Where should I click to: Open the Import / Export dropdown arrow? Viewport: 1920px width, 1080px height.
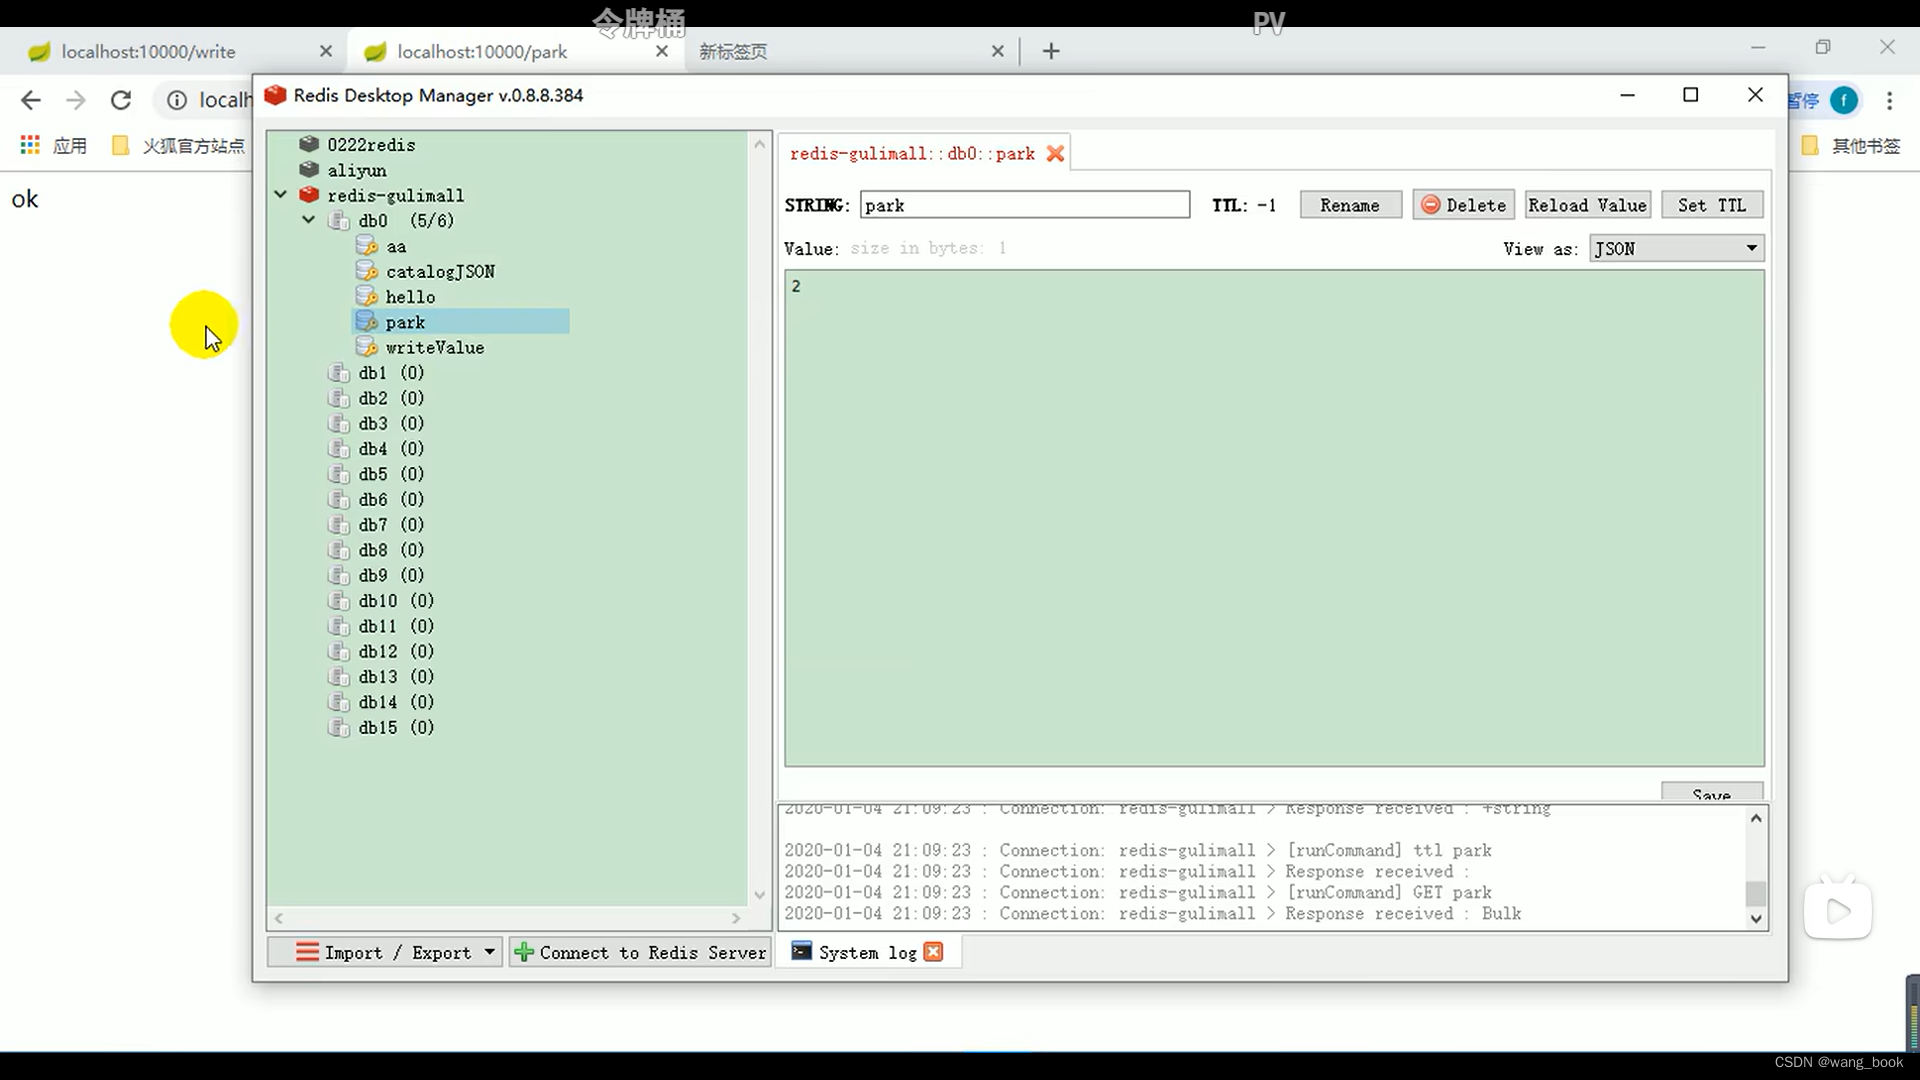click(x=489, y=952)
